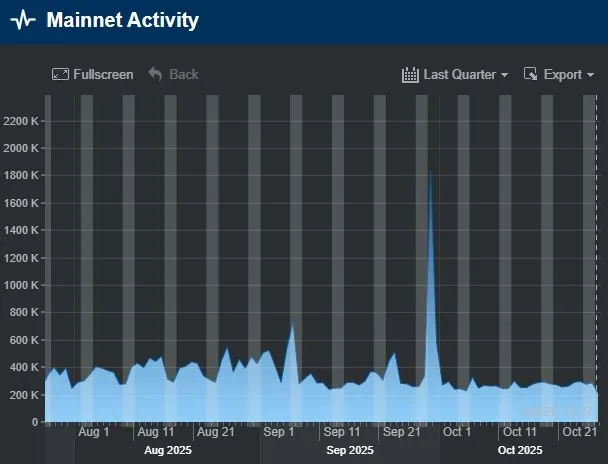Select the Sep 2025 month label
608x464 pixels.
(350, 450)
